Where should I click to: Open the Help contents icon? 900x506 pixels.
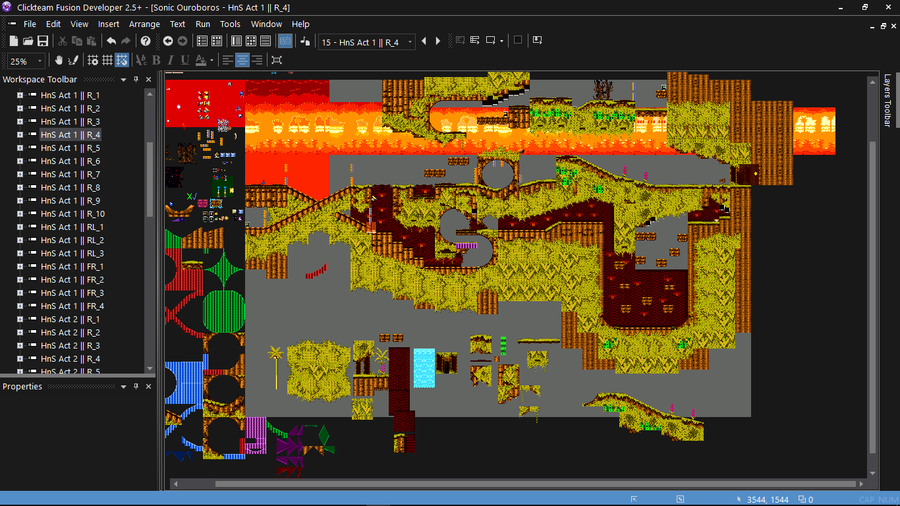coord(146,41)
